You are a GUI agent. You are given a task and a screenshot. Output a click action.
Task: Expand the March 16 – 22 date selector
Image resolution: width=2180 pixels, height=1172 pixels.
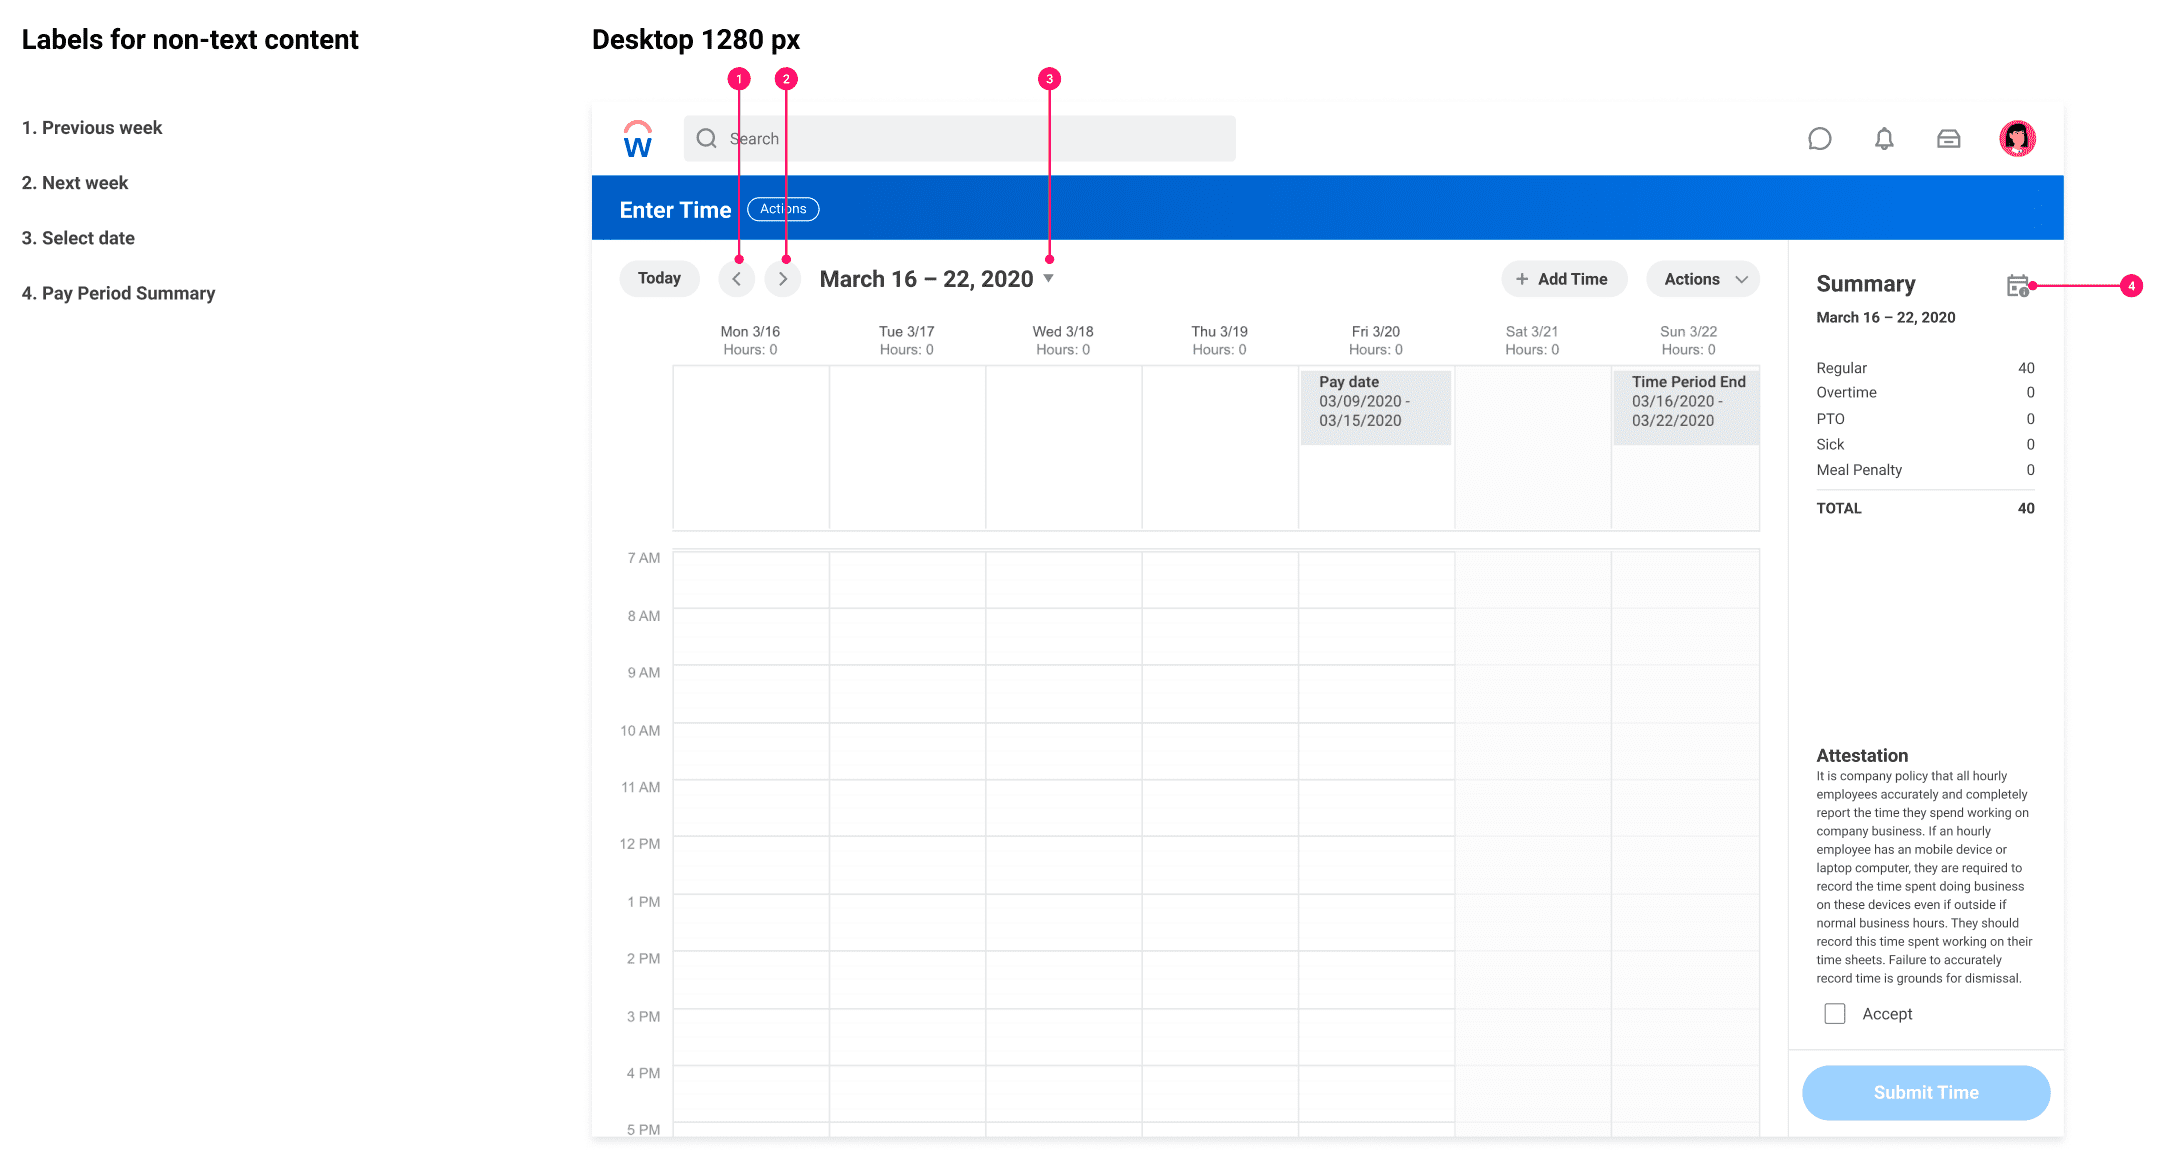tap(1048, 279)
